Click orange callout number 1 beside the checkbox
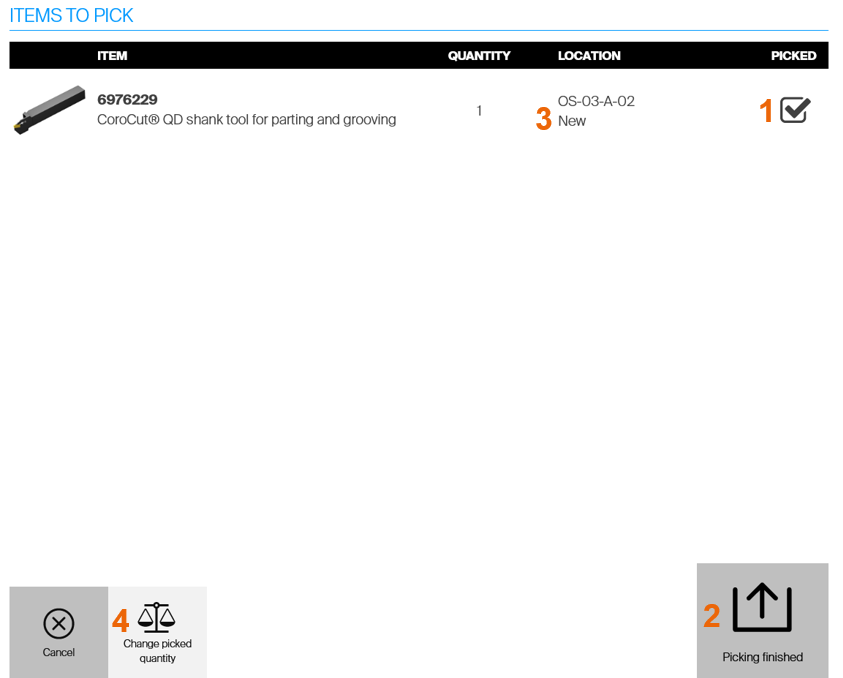The width and height of the screenshot is (843, 678). point(766,111)
